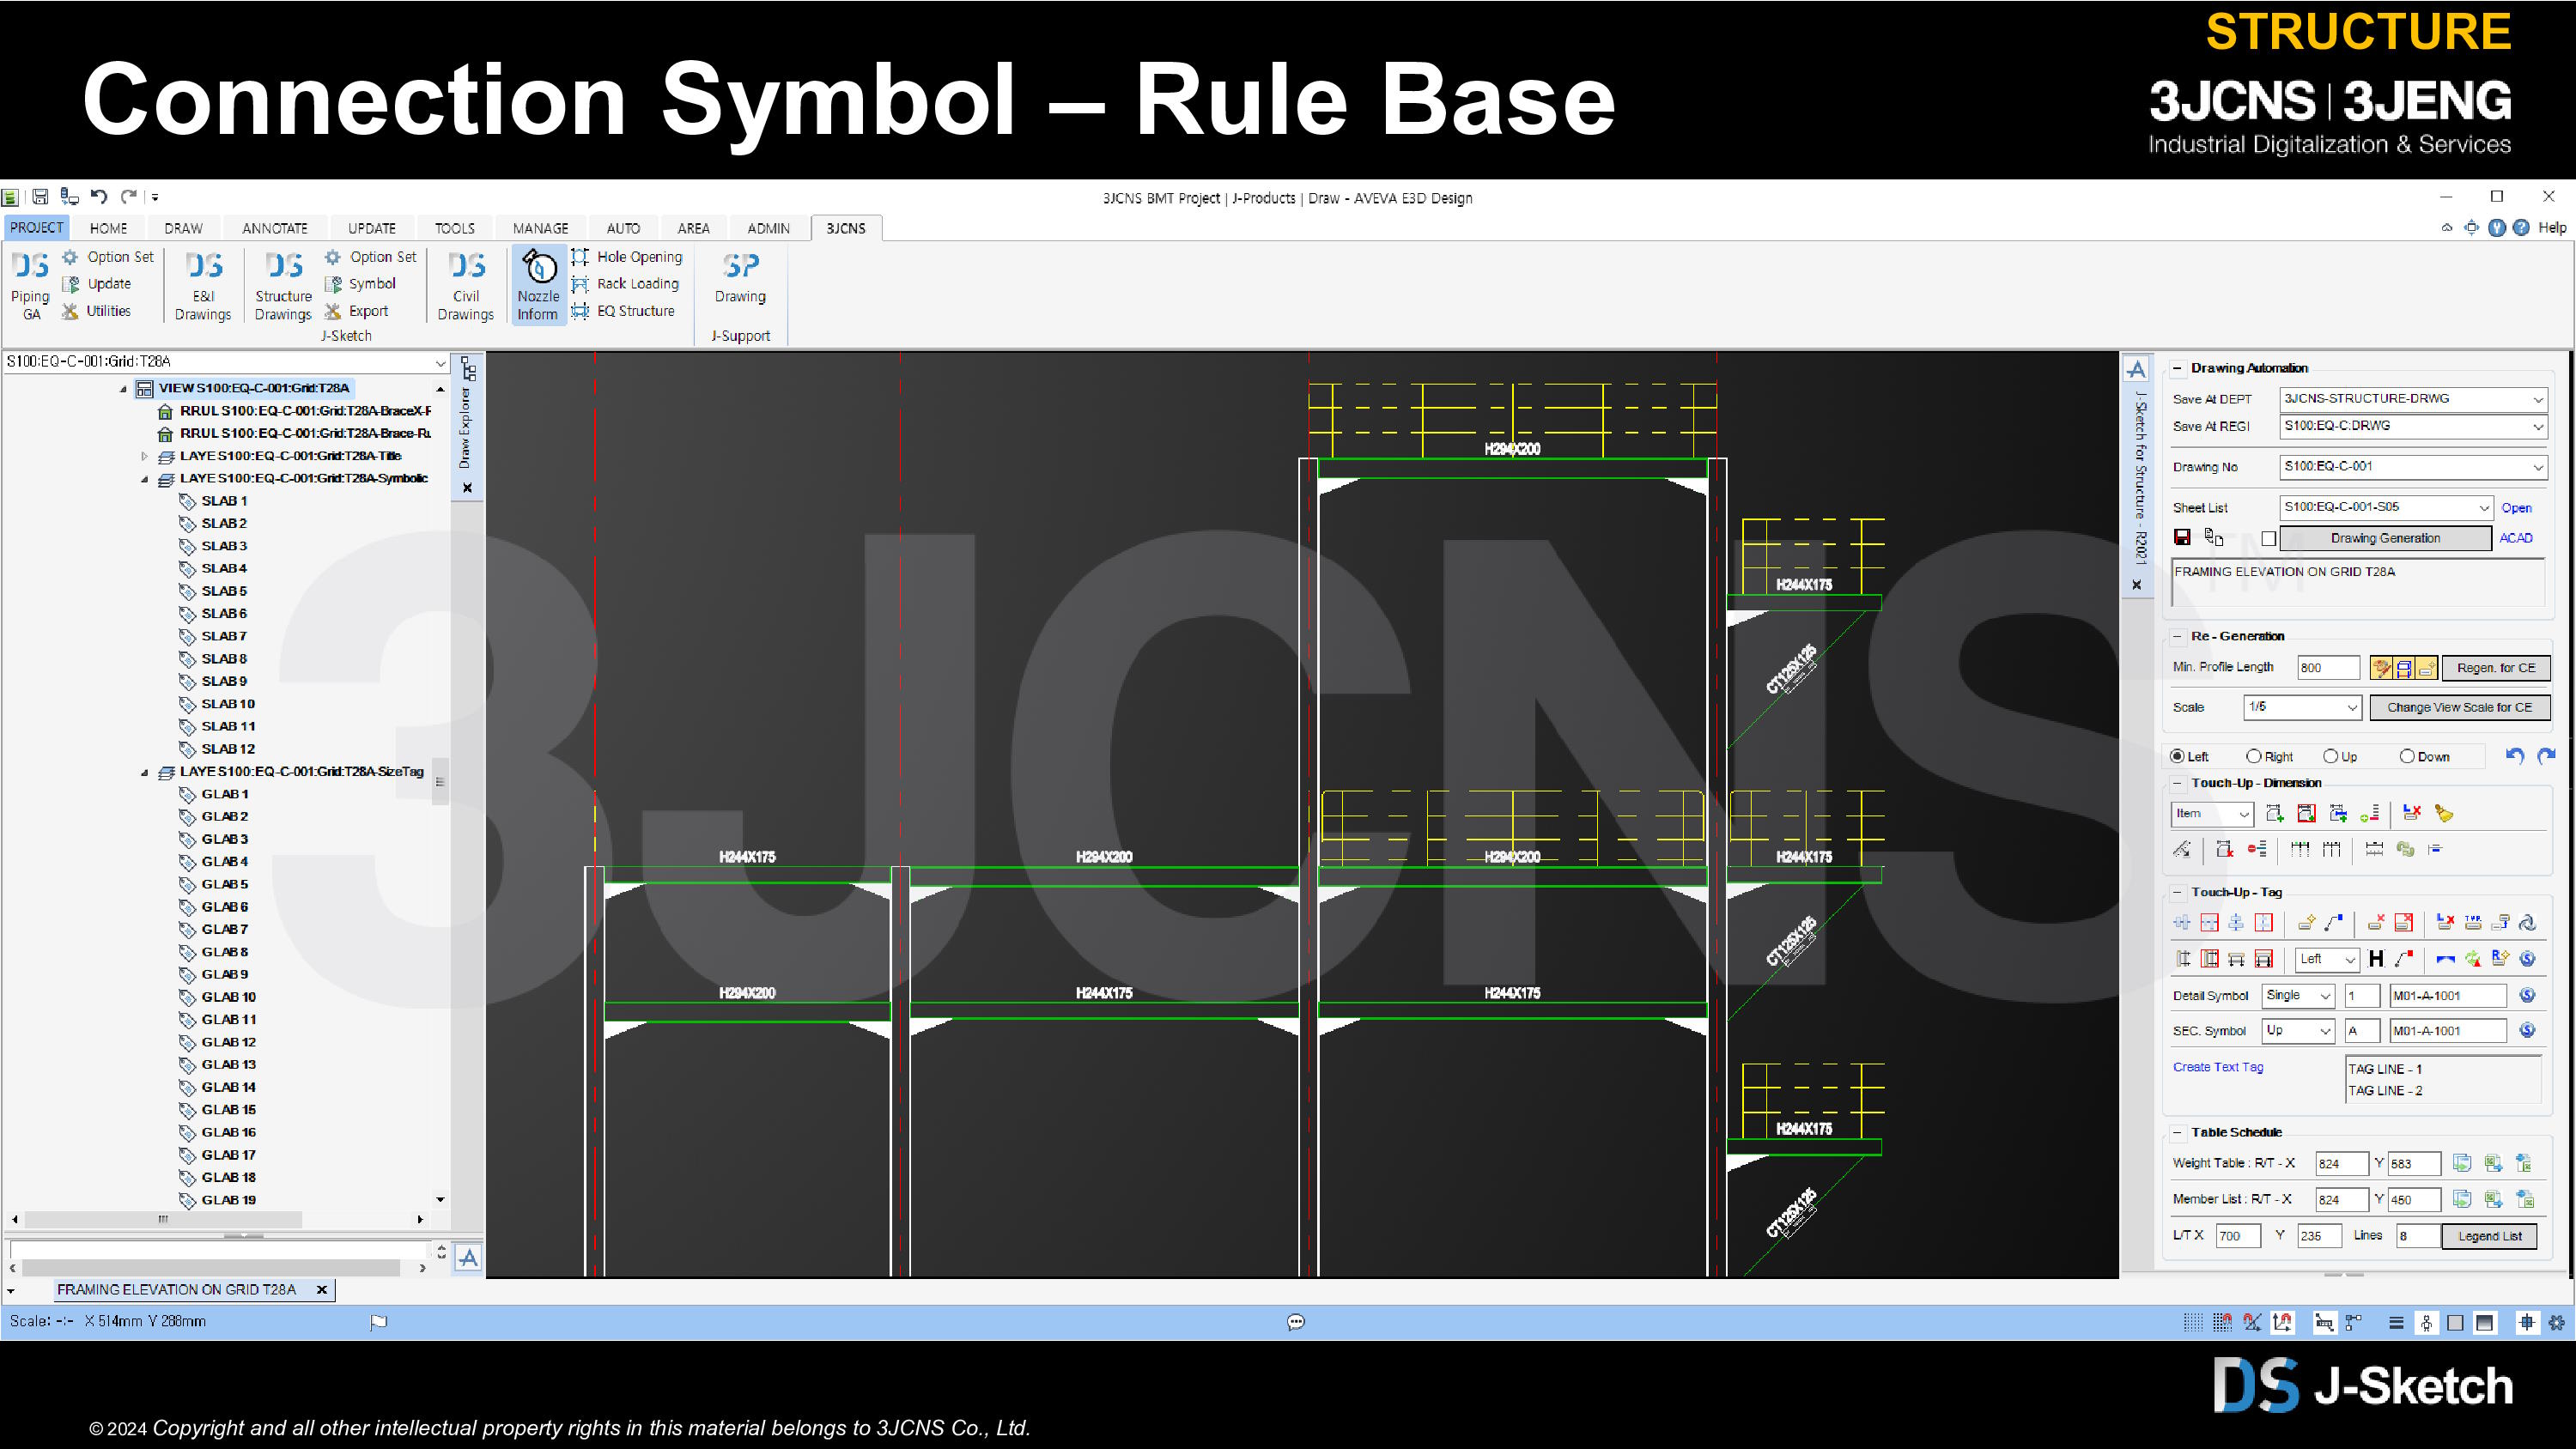Click the Undo icon in title bar

coord(98,197)
